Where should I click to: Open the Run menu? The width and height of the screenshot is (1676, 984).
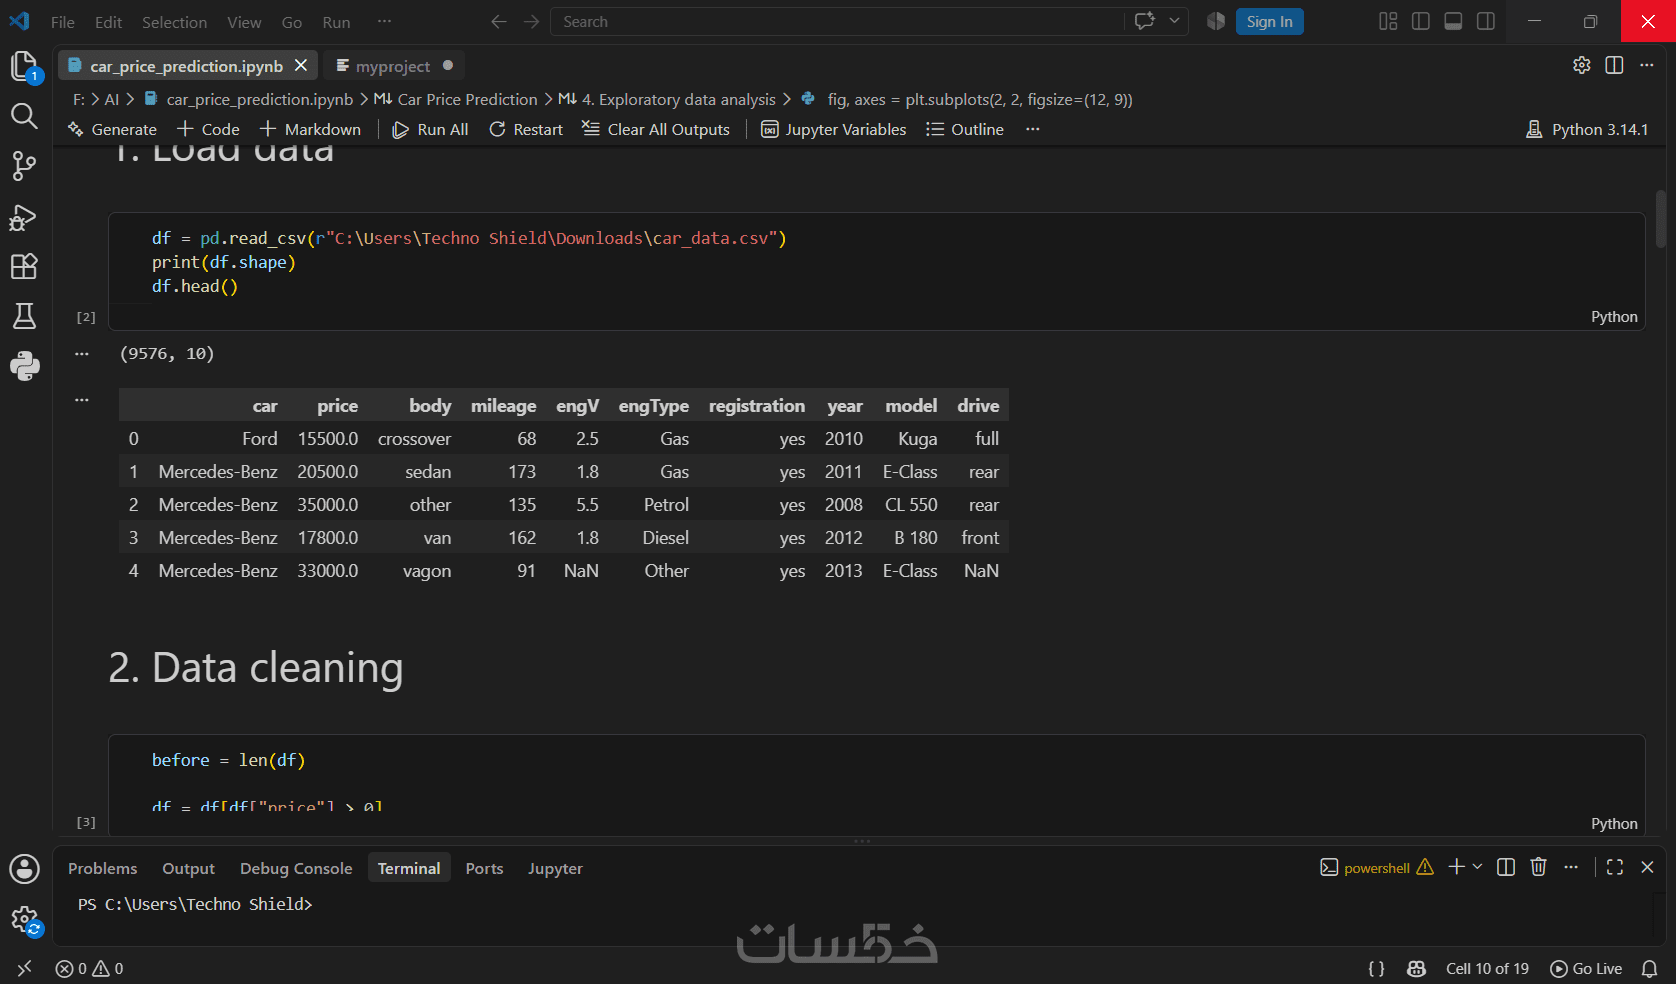pos(336,22)
